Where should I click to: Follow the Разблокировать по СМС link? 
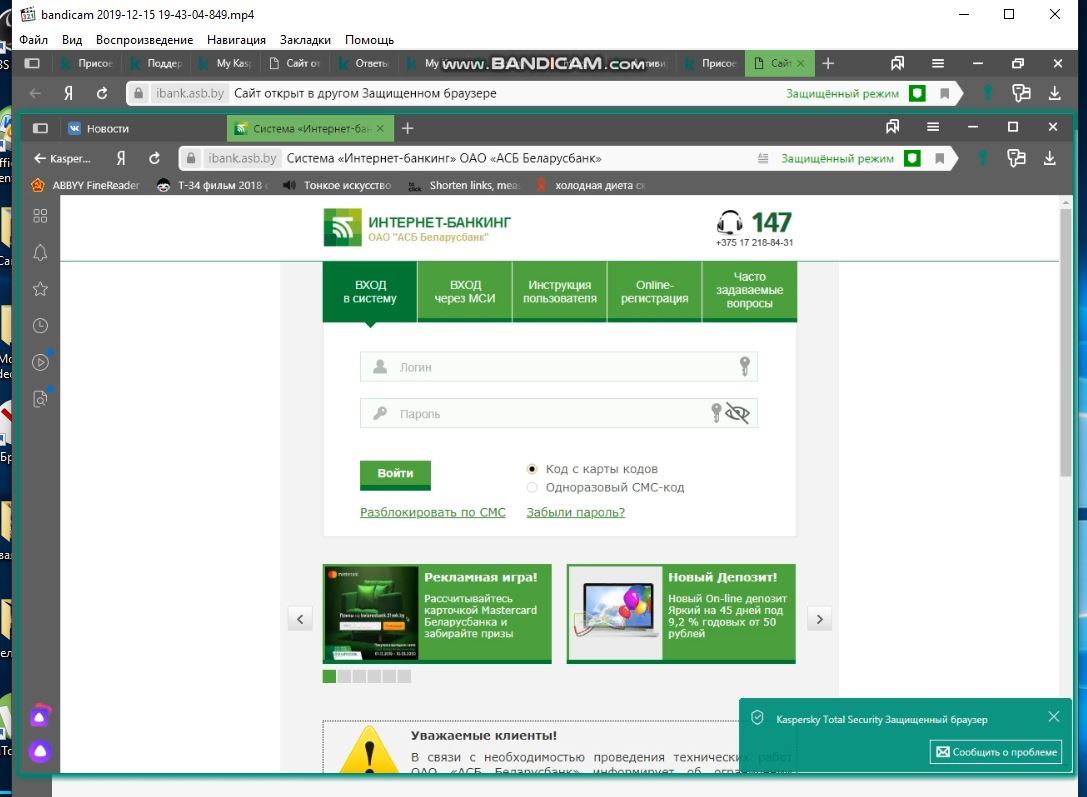(433, 512)
